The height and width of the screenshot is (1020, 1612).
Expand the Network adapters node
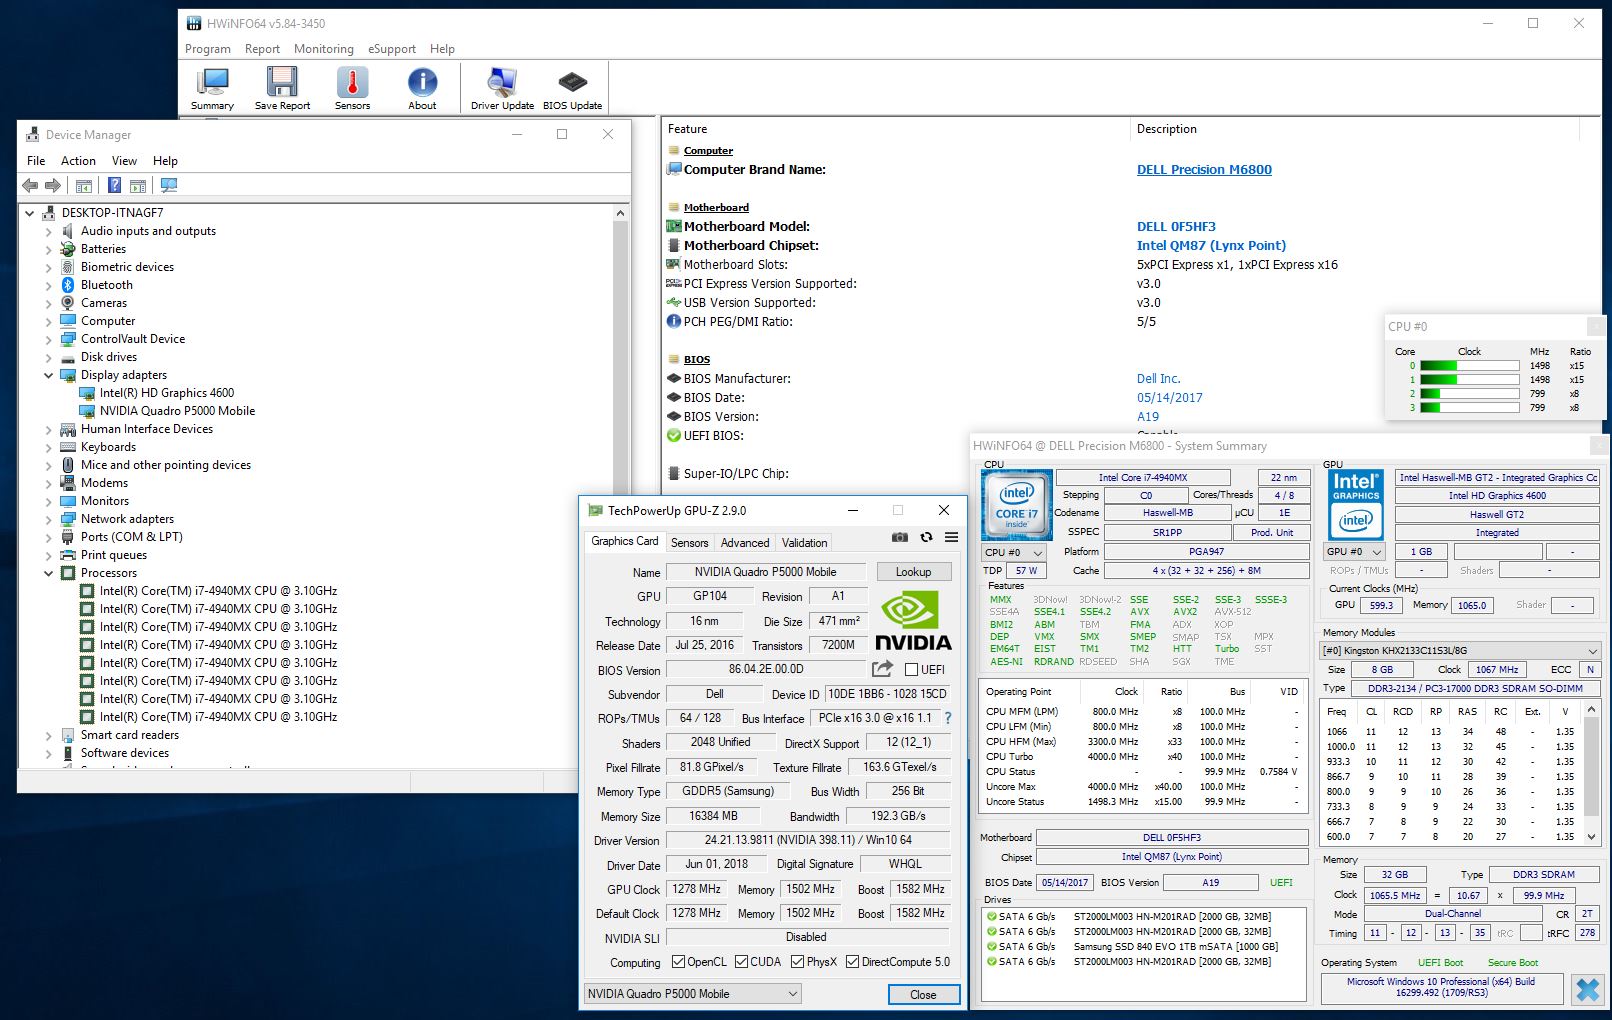coord(48,519)
